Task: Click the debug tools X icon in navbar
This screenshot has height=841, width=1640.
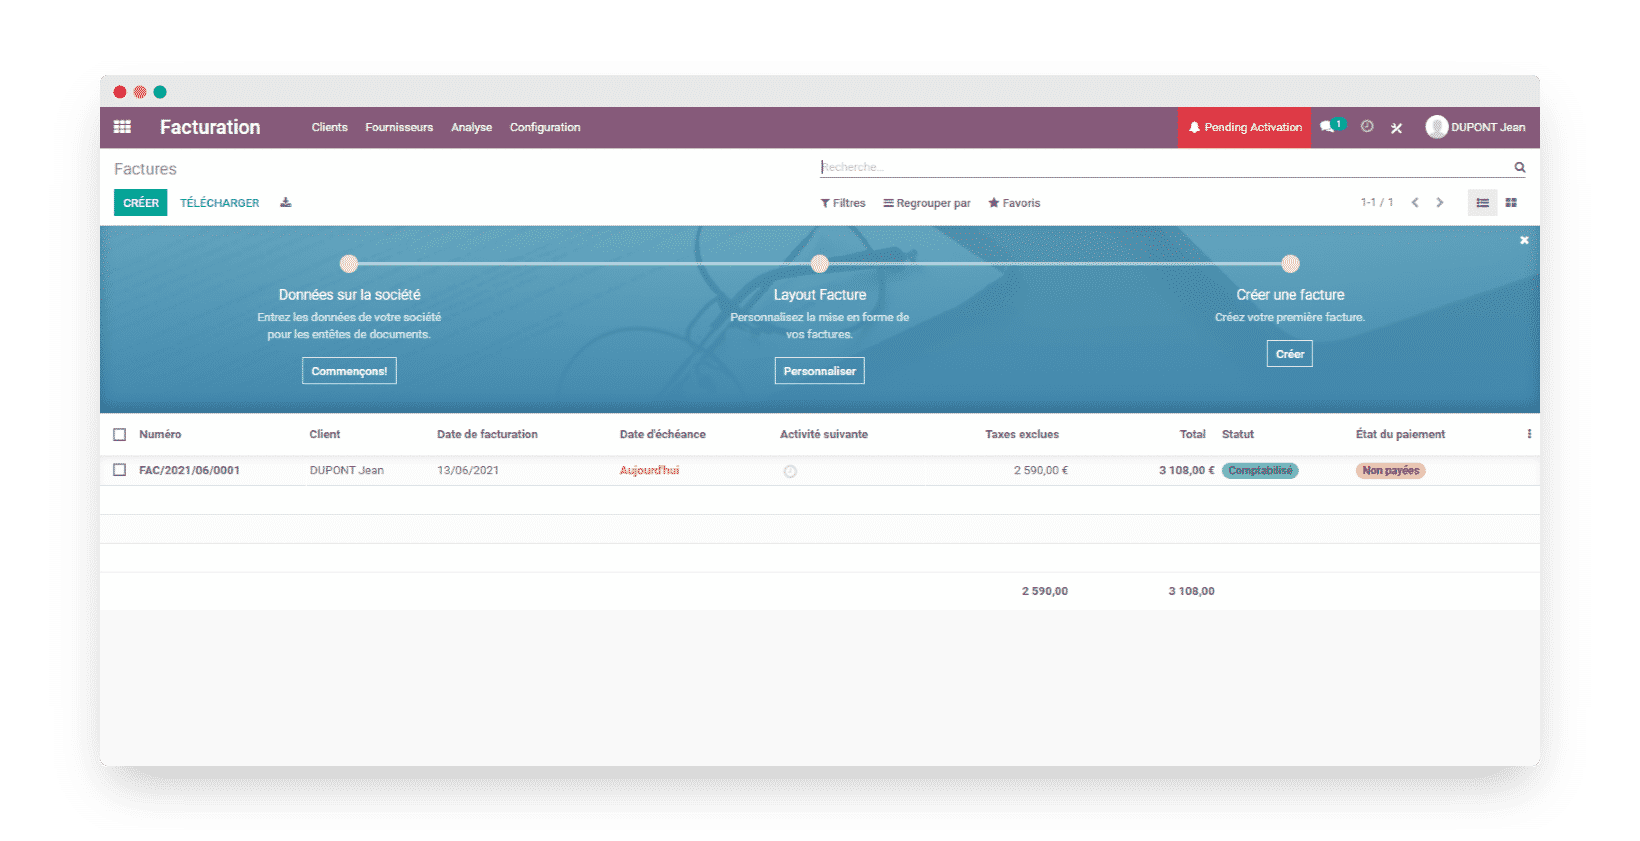Action: (x=1396, y=128)
